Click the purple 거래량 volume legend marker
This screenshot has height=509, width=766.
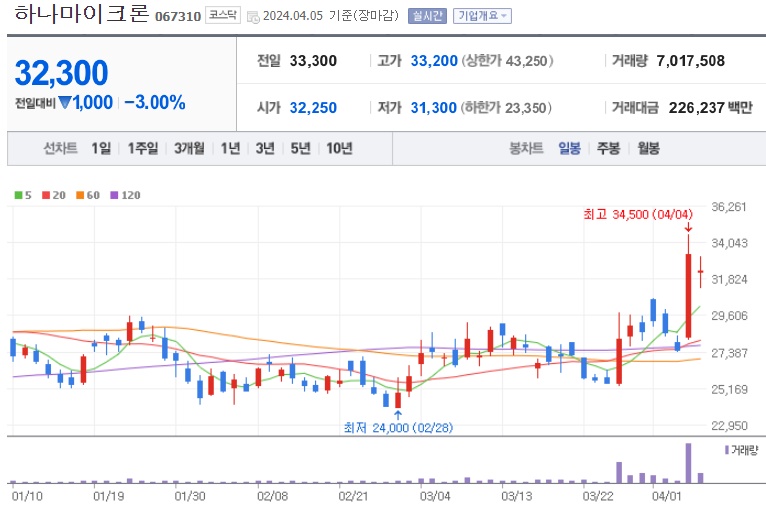pyautogui.click(x=727, y=450)
